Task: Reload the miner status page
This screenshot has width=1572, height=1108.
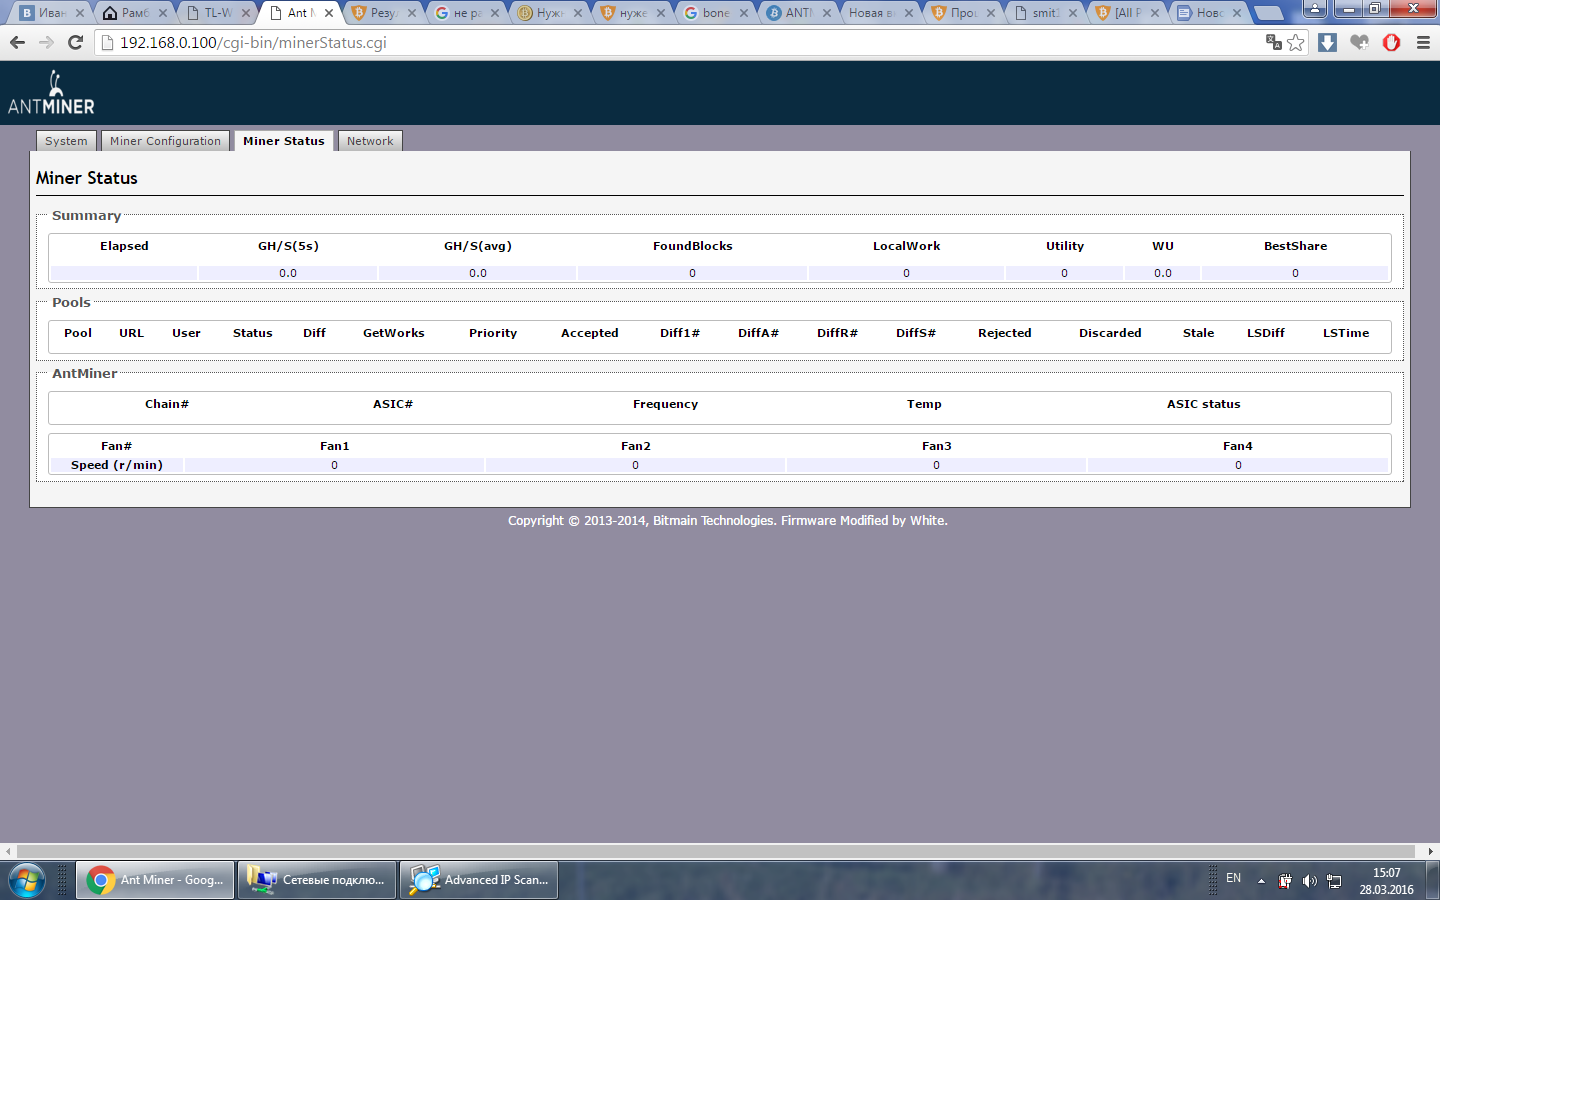Action: pyautogui.click(x=75, y=42)
